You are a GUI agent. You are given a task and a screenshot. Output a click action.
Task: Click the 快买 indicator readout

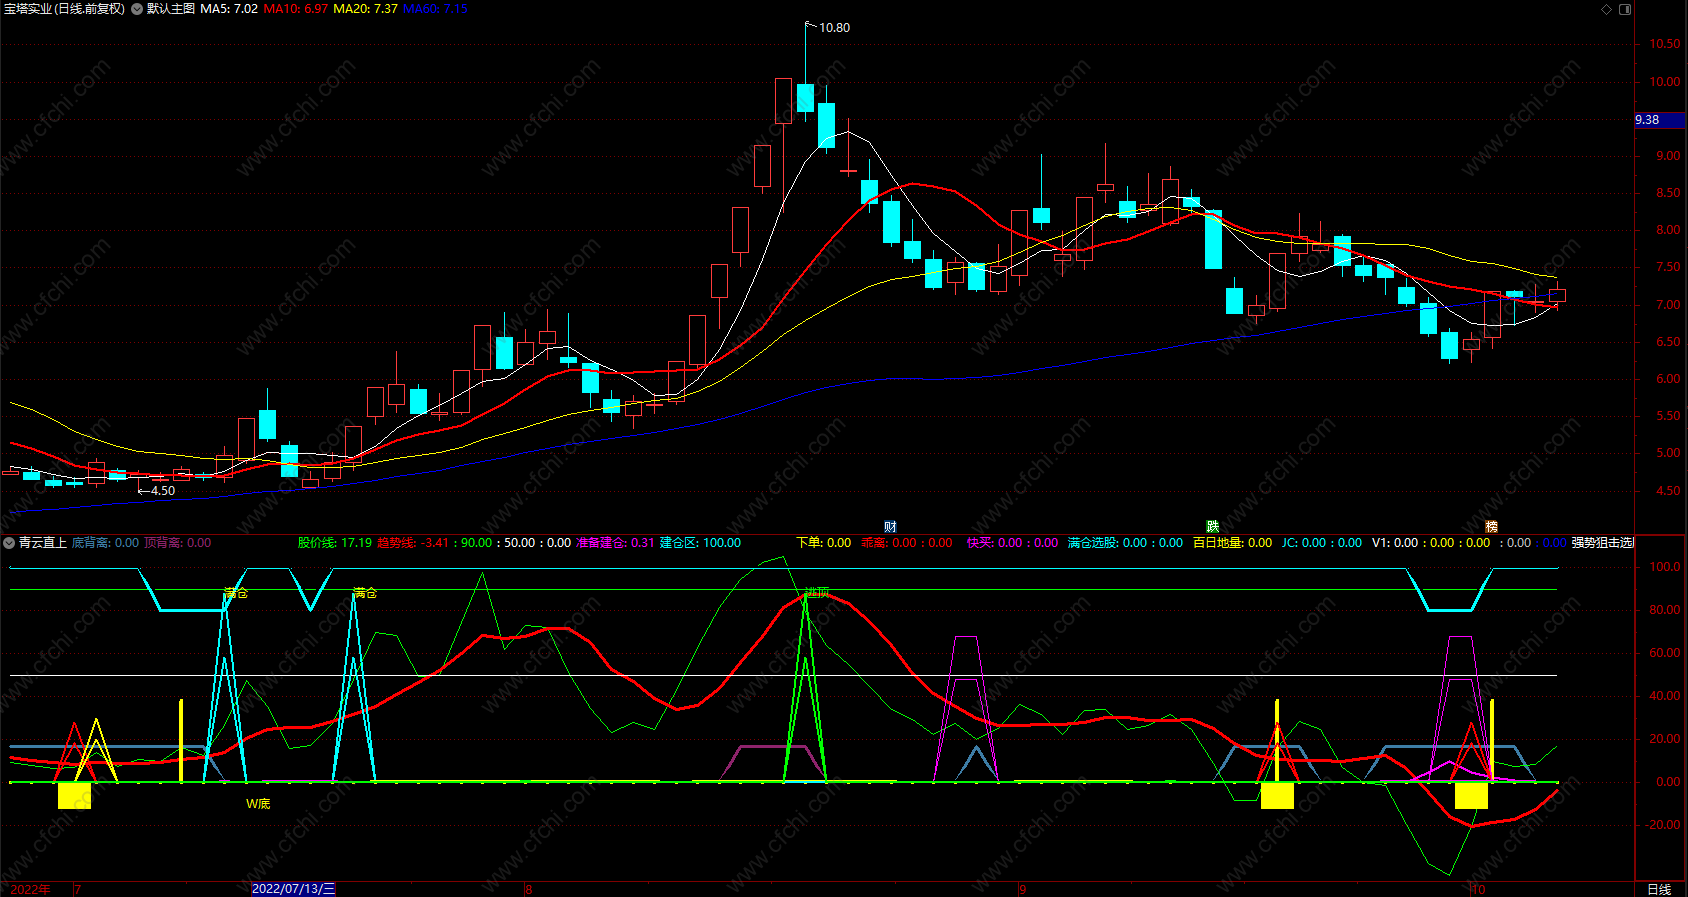point(1012,543)
